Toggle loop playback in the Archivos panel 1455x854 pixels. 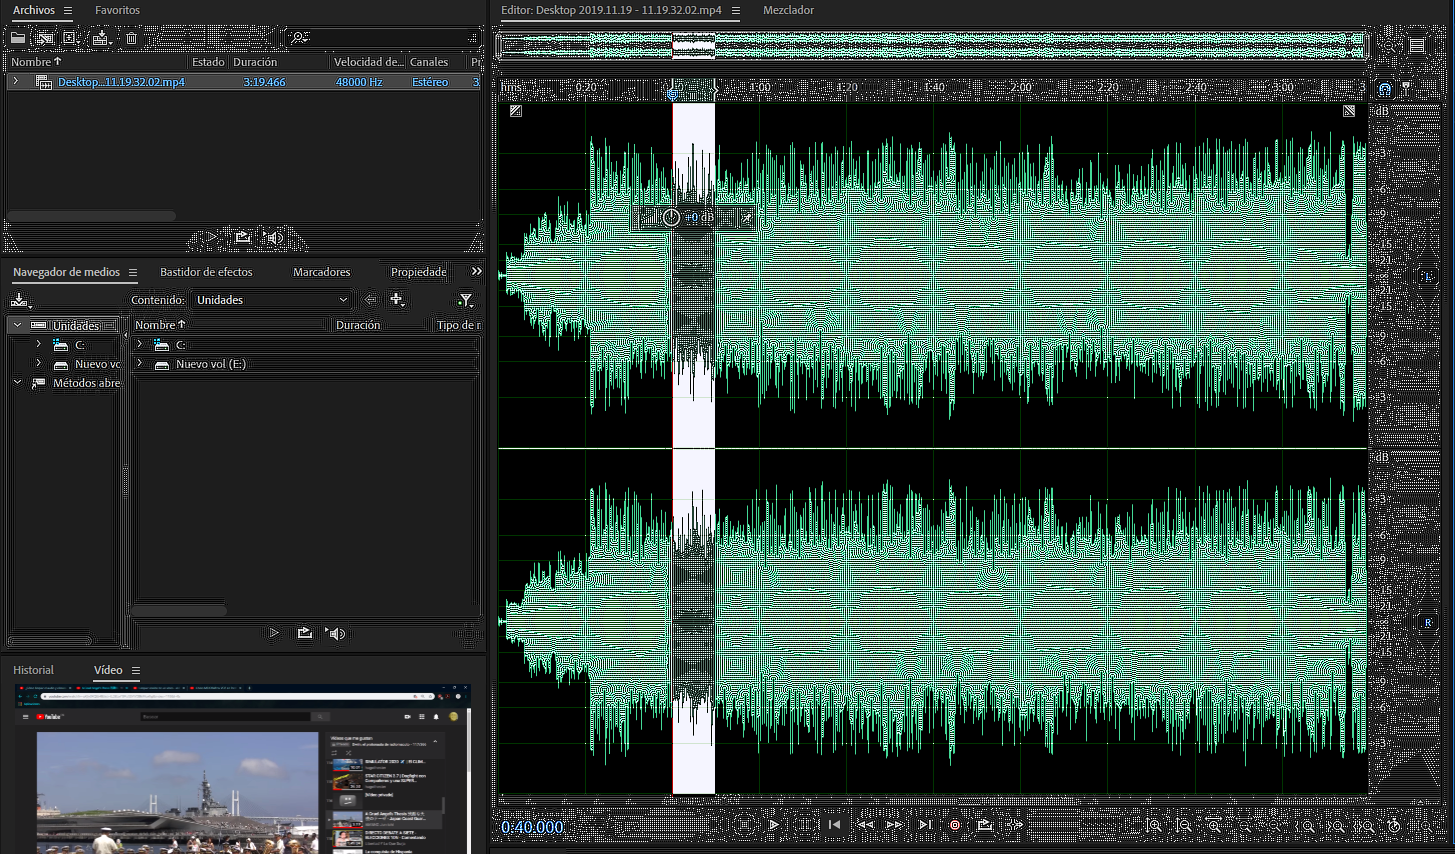(242, 238)
